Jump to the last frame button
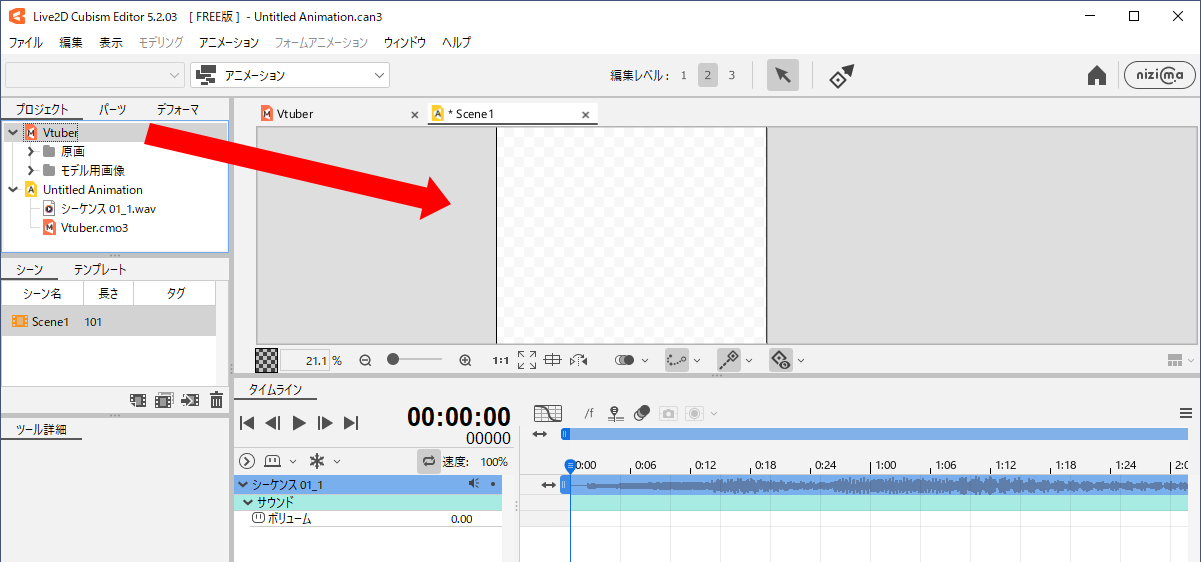1201x562 pixels. click(351, 423)
